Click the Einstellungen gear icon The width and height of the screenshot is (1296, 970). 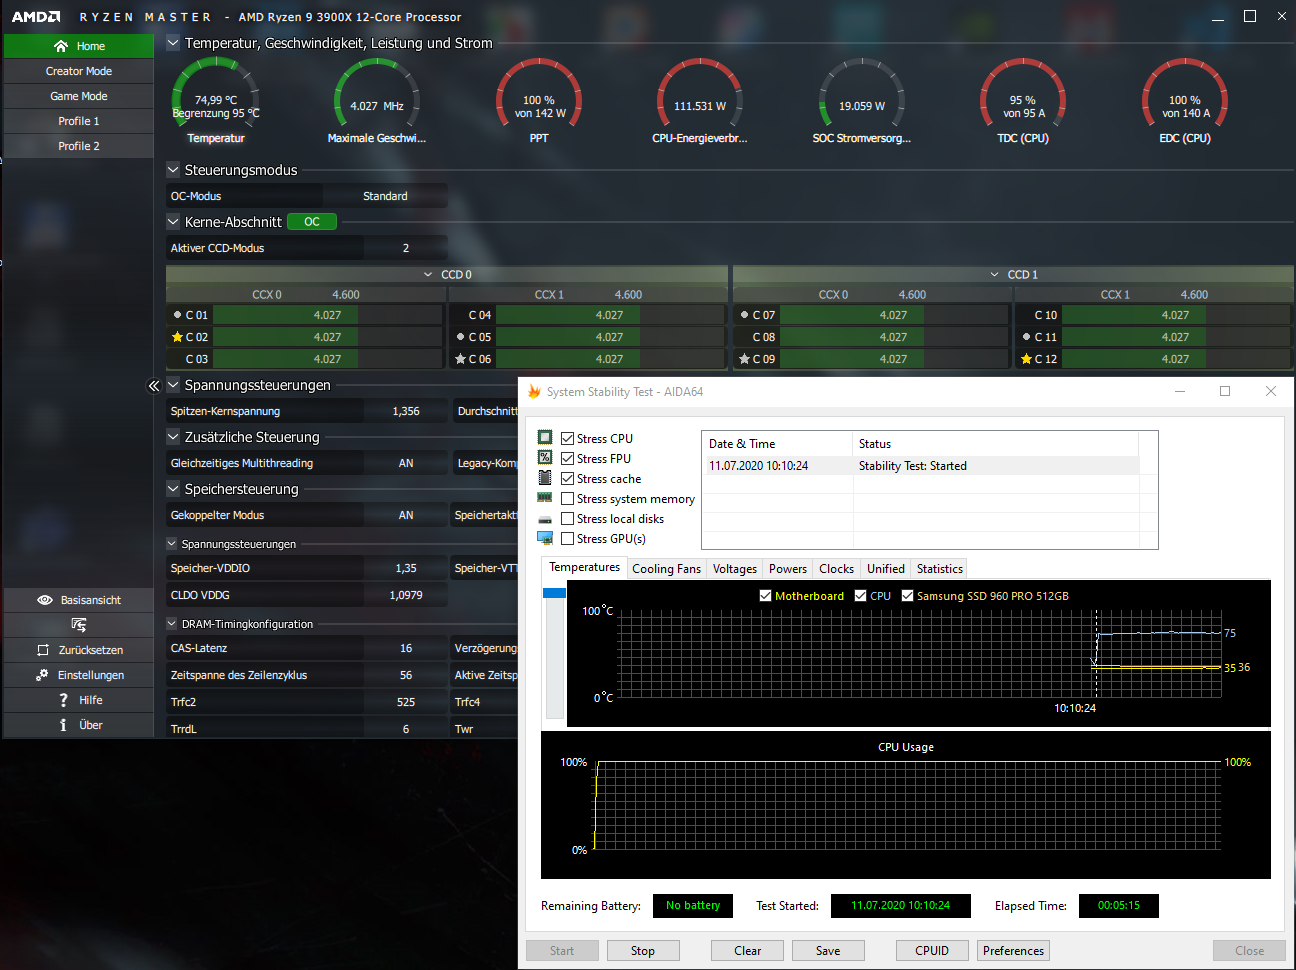click(42, 675)
